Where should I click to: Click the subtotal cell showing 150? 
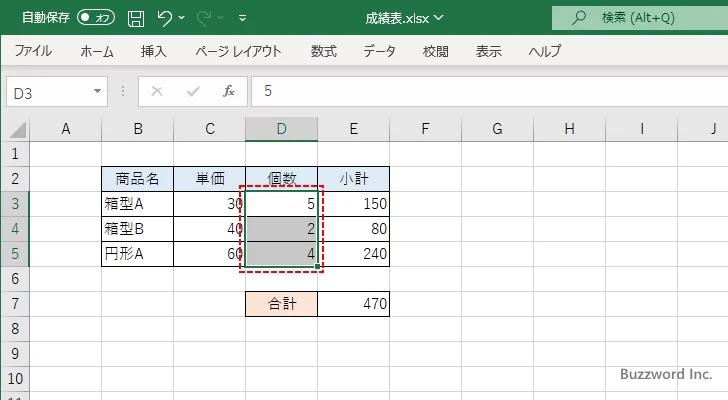click(353, 204)
